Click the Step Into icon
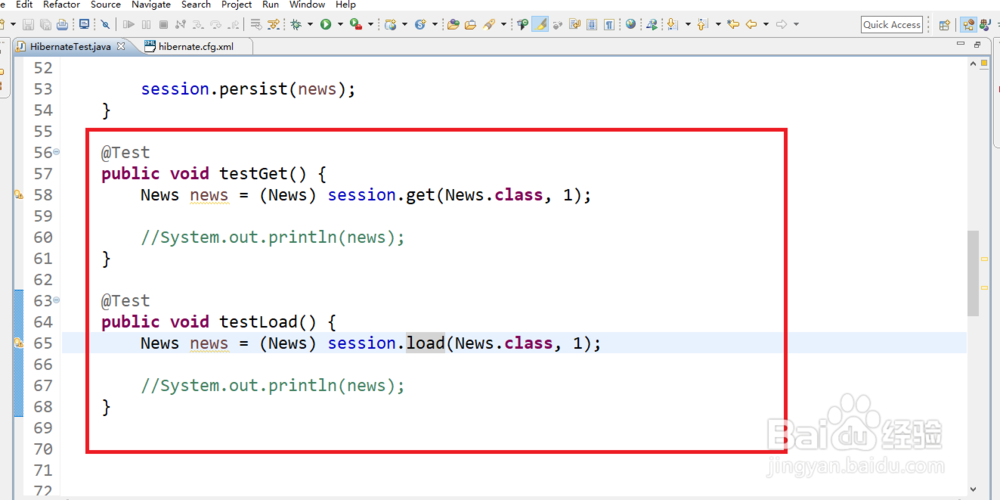This screenshot has width=1000, height=500. [x=198, y=24]
